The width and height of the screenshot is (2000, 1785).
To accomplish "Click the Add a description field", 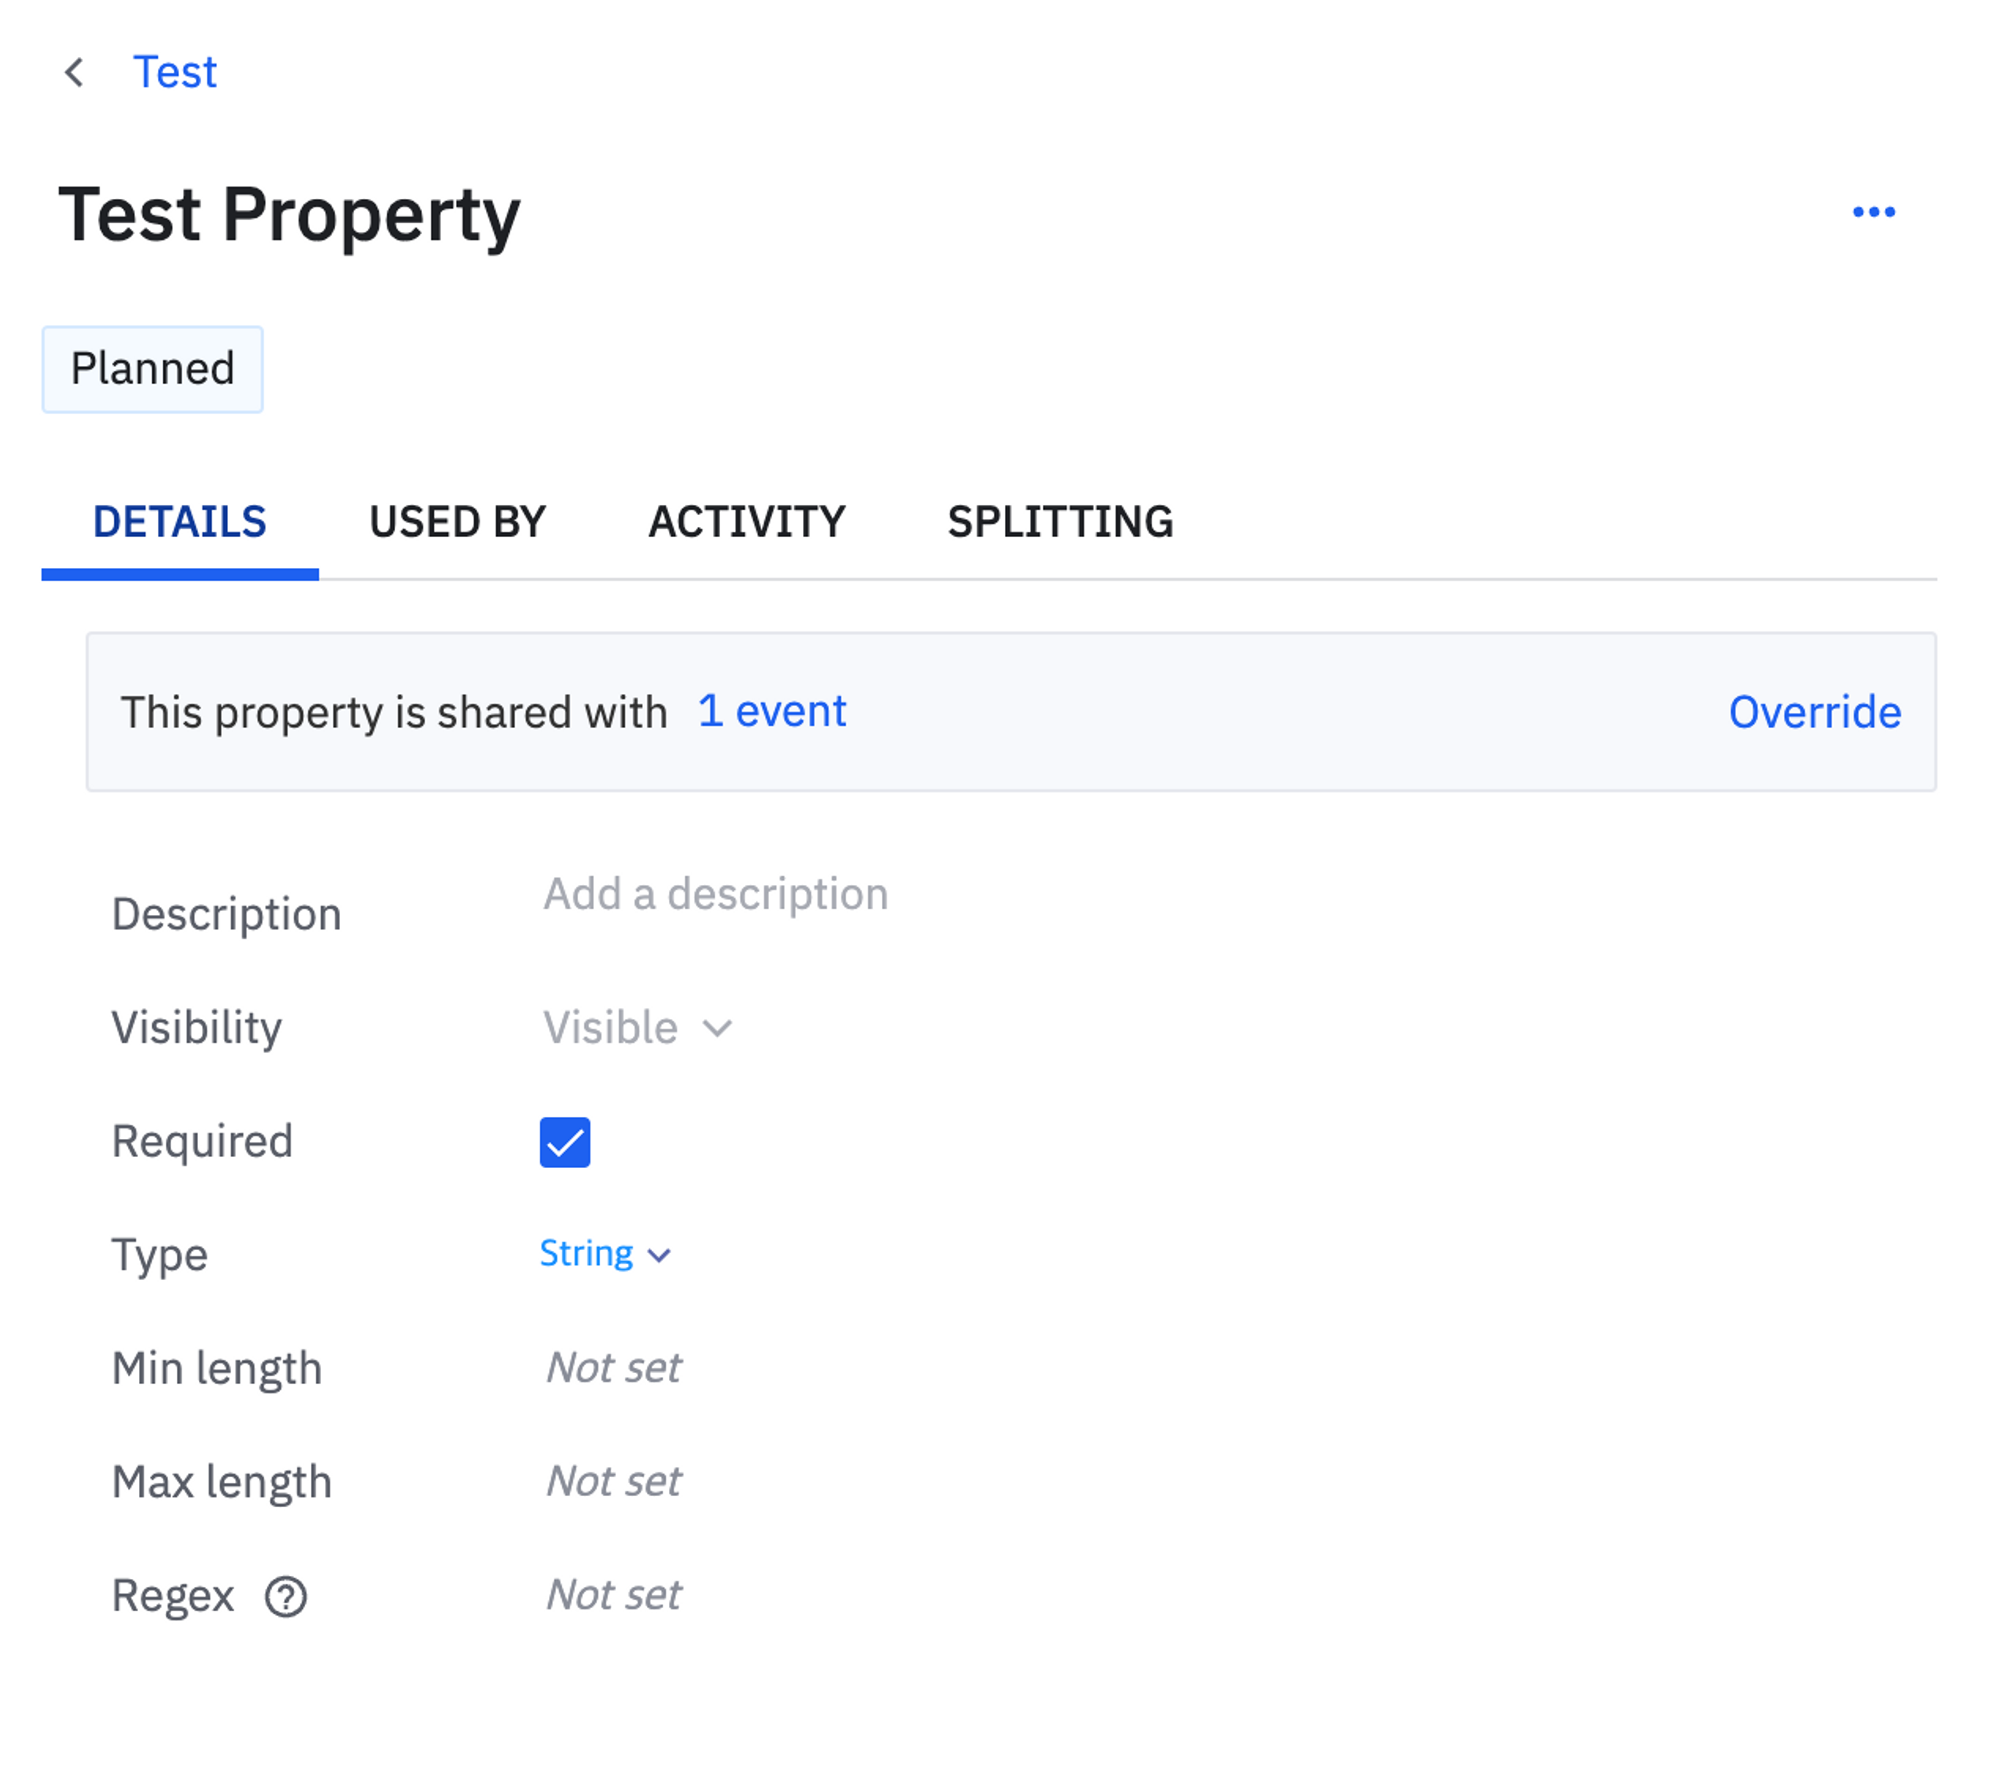I will pyautogui.click(x=715, y=894).
